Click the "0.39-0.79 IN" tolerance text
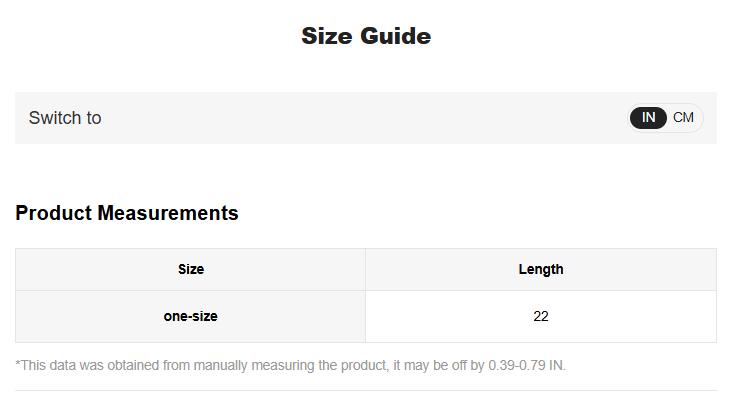 526,365
